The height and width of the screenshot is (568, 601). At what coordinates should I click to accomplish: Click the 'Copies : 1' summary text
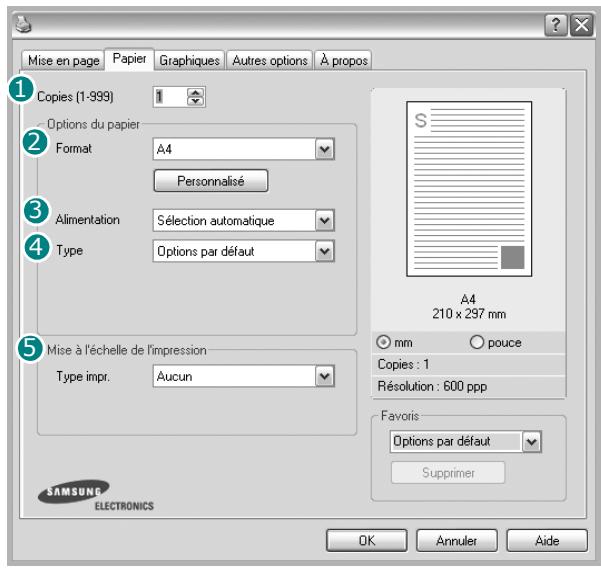(x=403, y=364)
